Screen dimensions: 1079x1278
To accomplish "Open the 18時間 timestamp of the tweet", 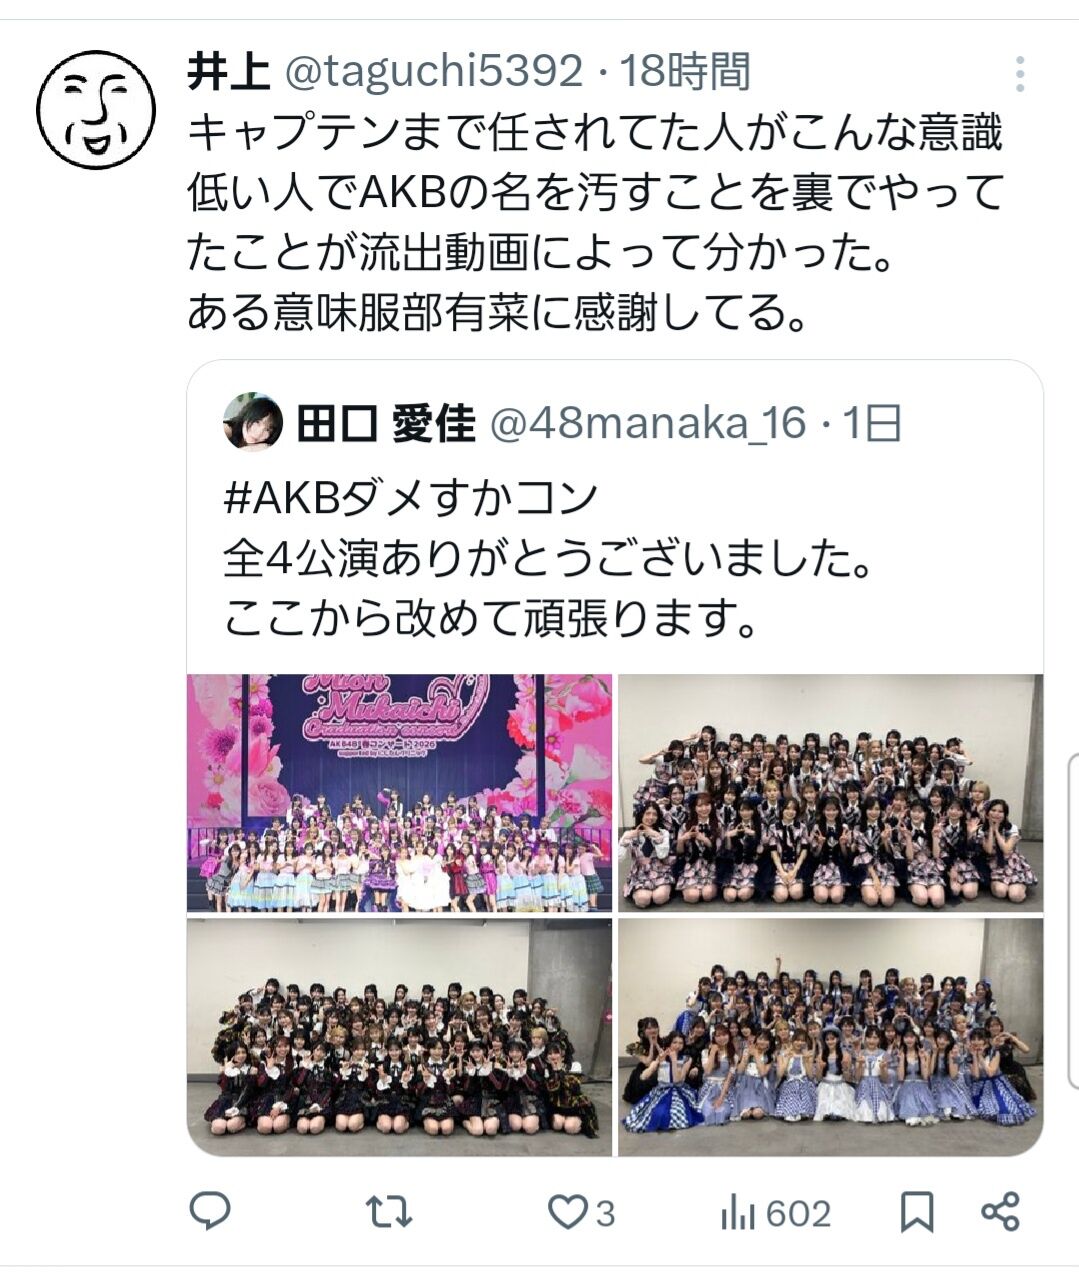I will pos(685,71).
